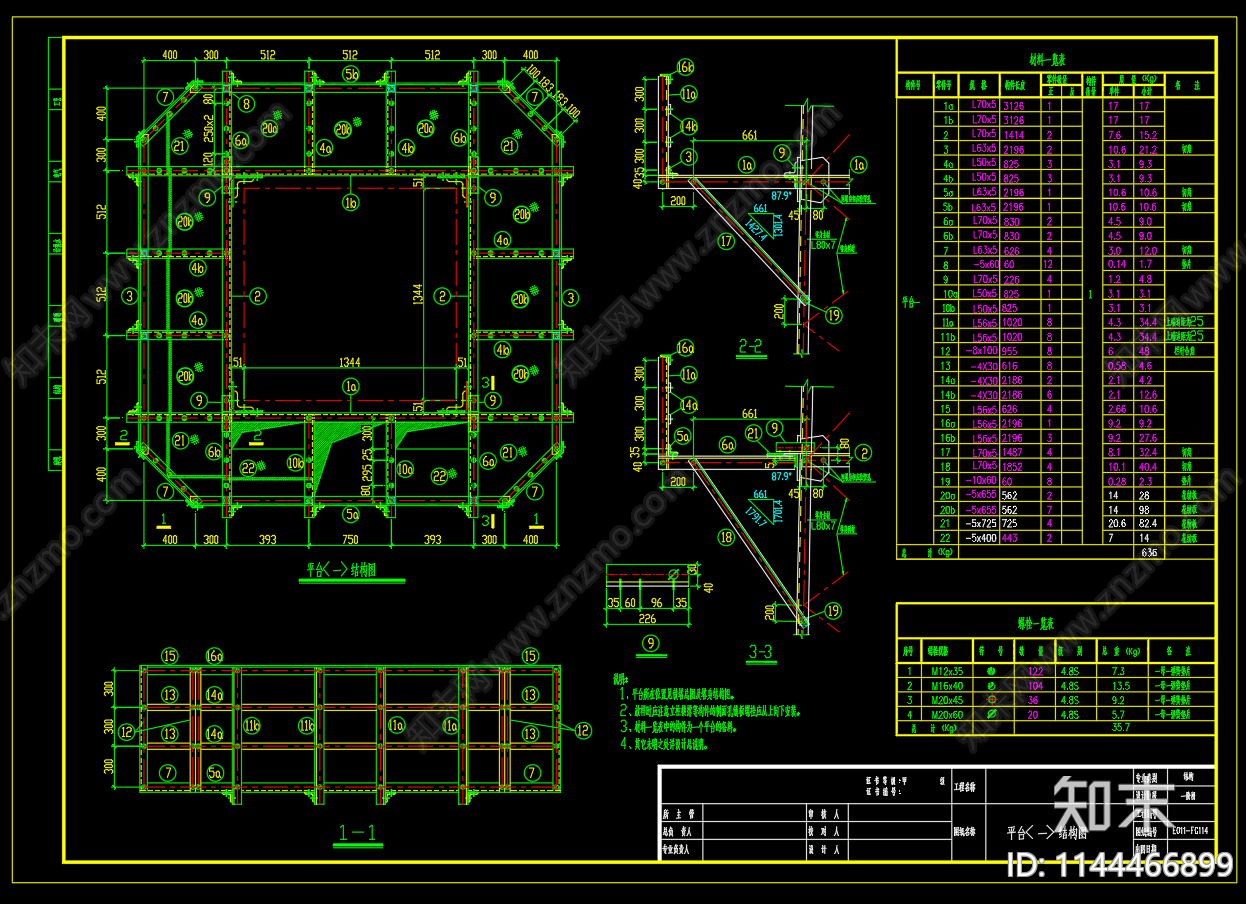Click the "说明:" notes heading
The width and height of the screenshot is (1246, 904).
point(621,678)
